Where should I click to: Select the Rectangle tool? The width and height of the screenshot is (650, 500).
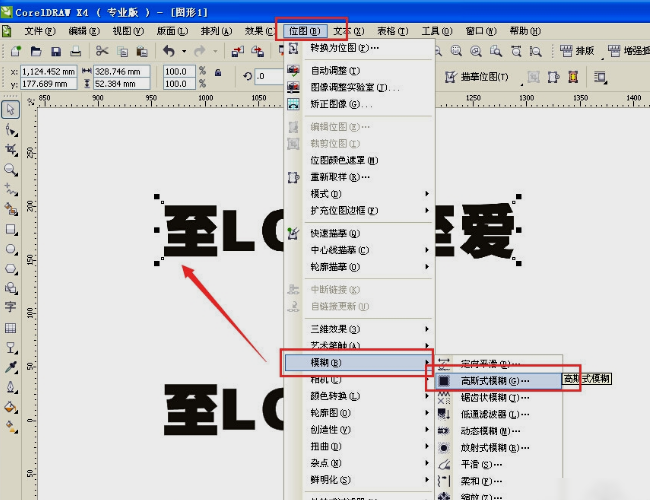11,229
